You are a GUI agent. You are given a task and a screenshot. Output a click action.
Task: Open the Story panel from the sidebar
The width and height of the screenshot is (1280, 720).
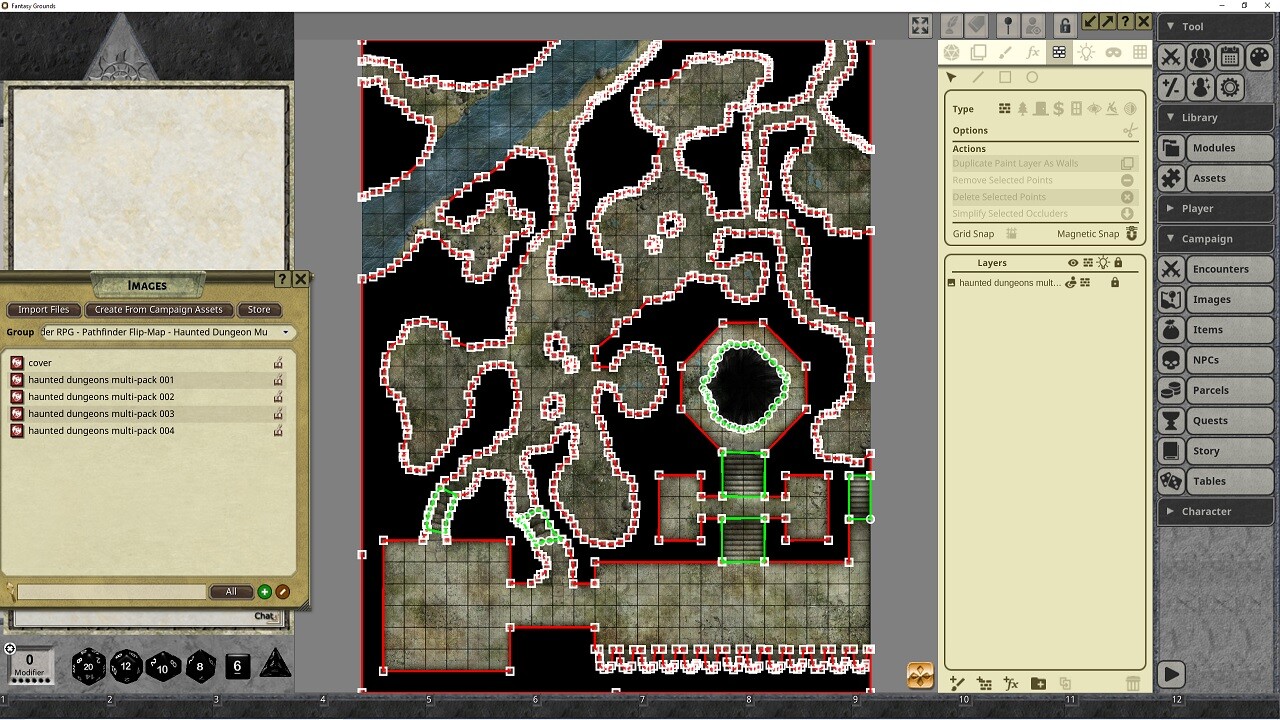coord(1213,450)
